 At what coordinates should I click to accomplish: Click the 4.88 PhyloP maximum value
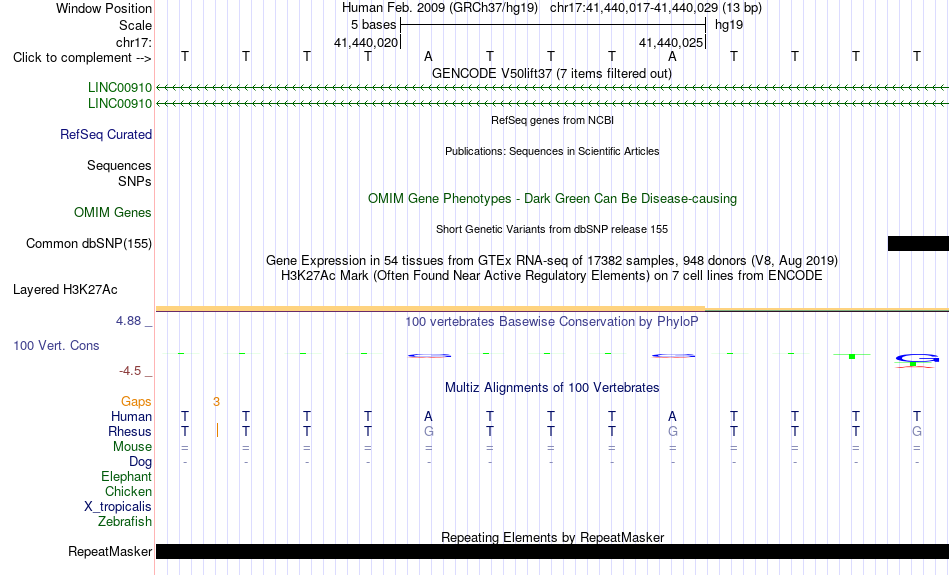coord(129,321)
